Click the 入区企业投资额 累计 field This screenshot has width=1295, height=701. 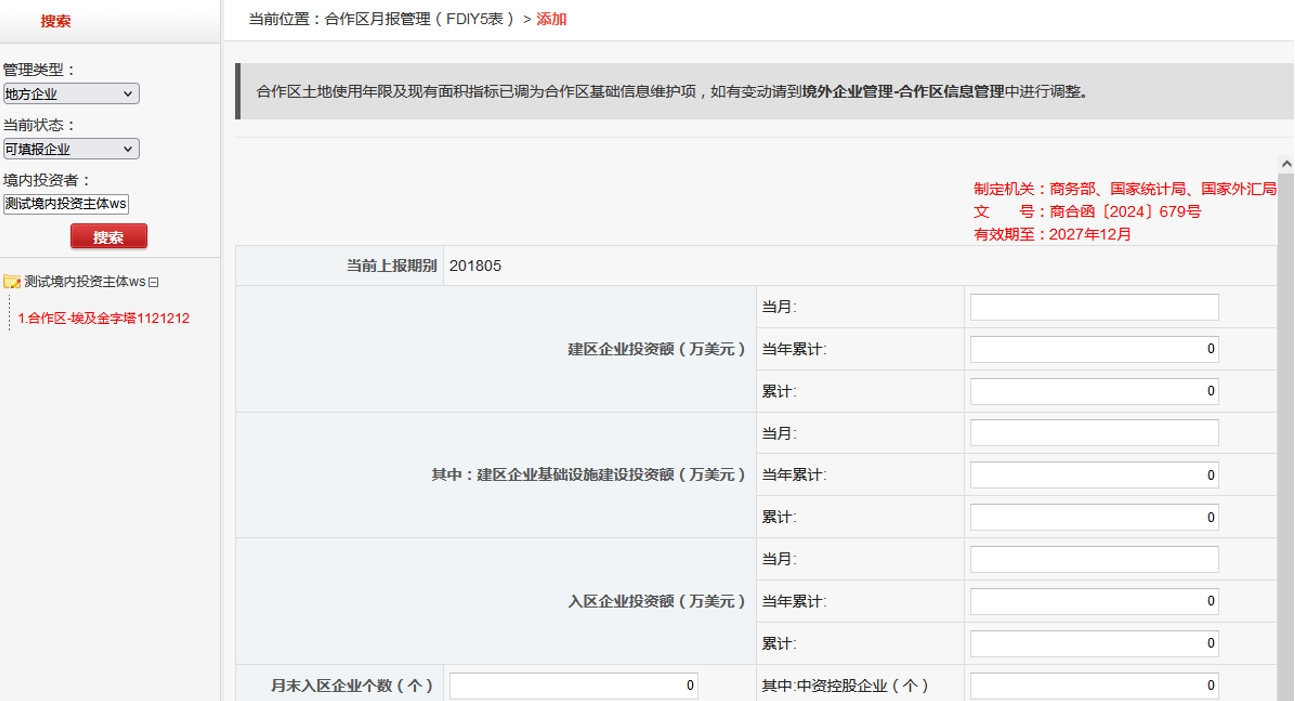pyautogui.click(x=1094, y=643)
